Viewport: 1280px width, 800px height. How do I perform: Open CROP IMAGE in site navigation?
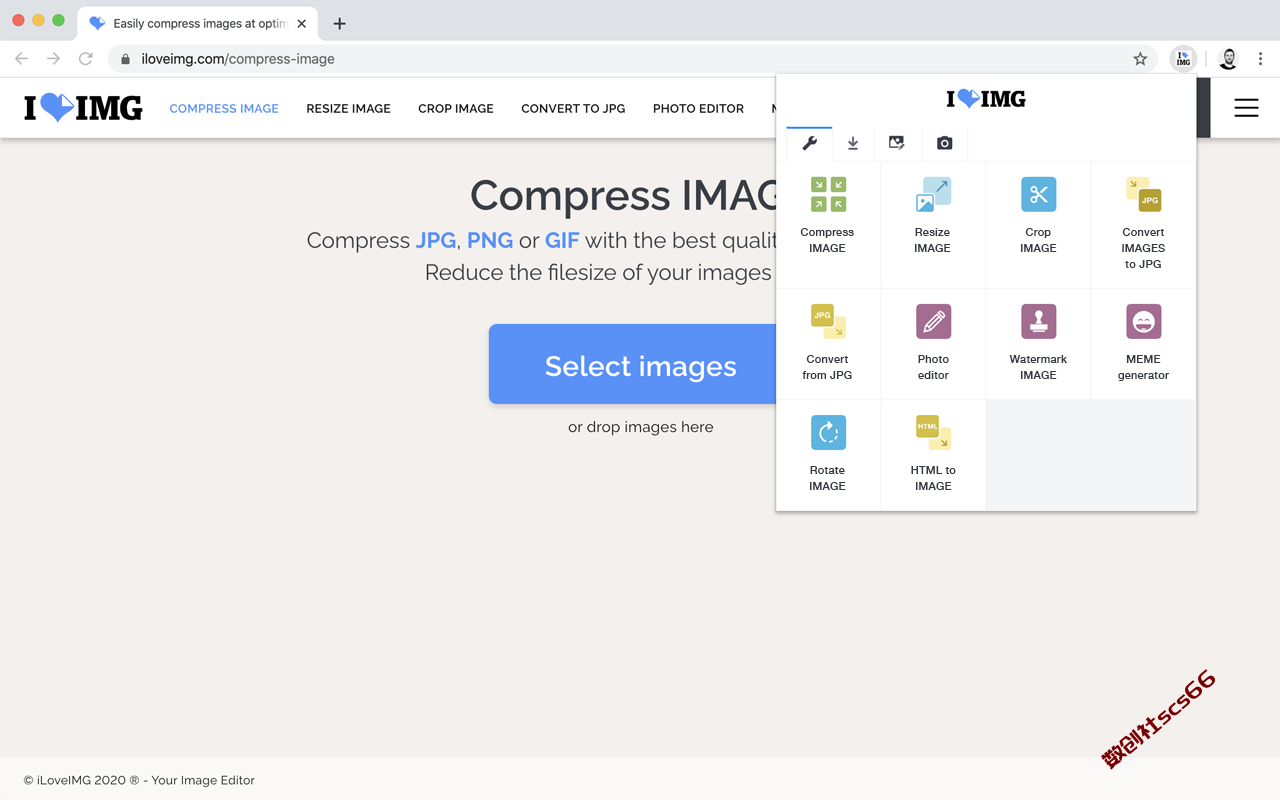[456, 108]
